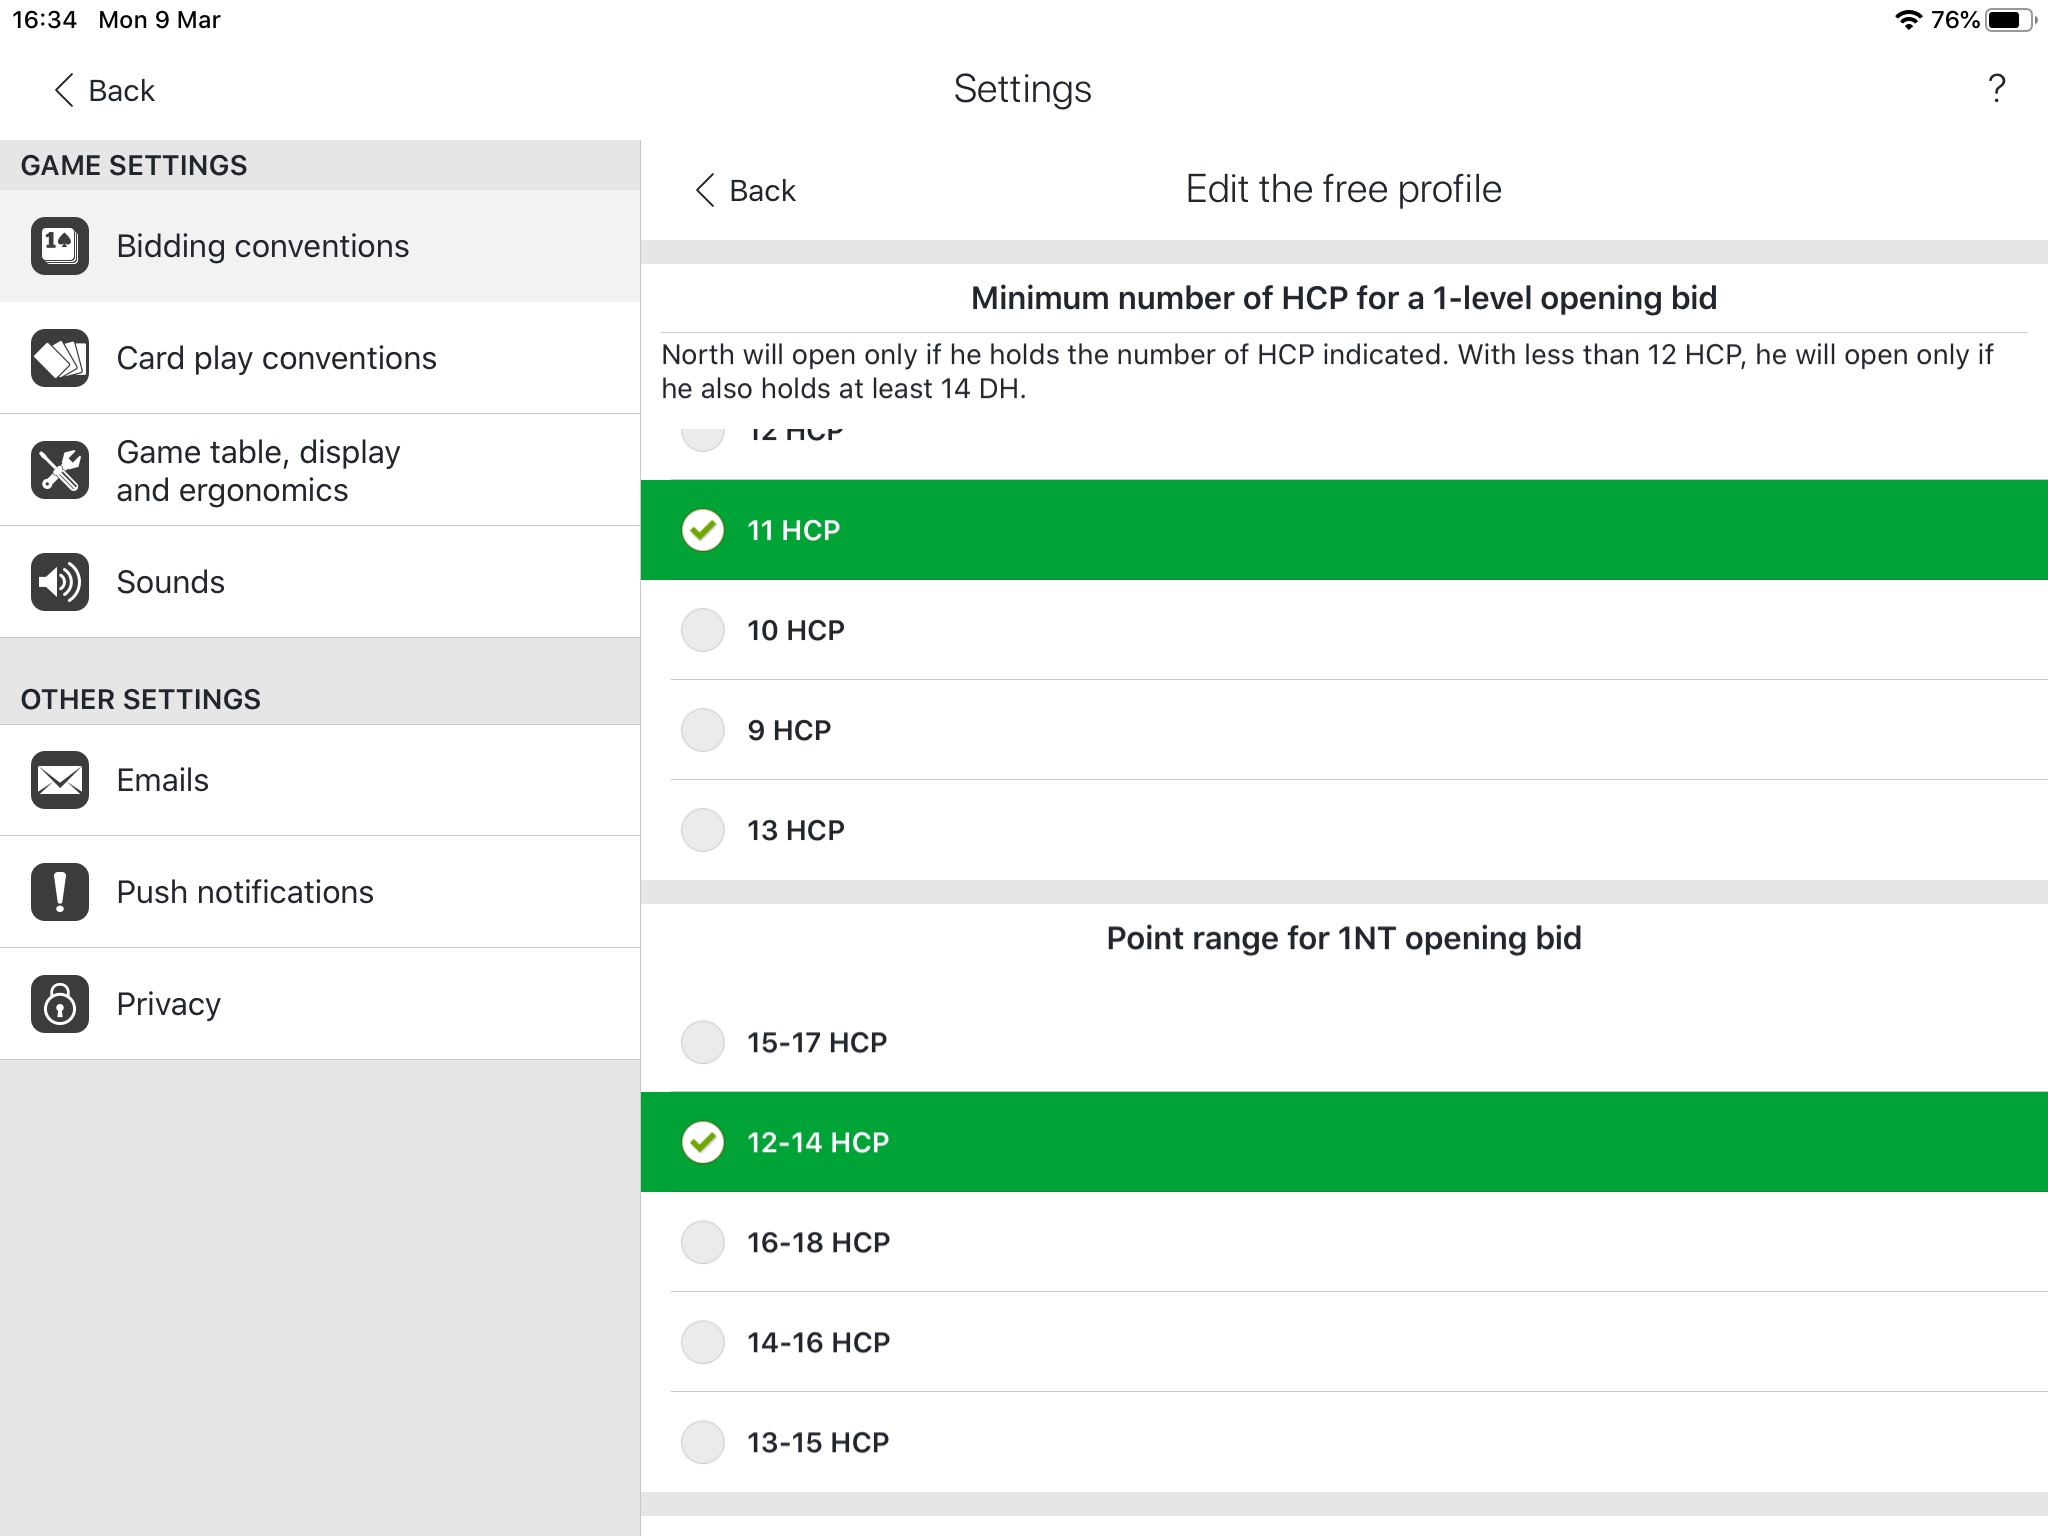The height and width of the screenshot is (1536, 2048).
Task: Open the Sounds settings entry
Action: click(170, 582)
